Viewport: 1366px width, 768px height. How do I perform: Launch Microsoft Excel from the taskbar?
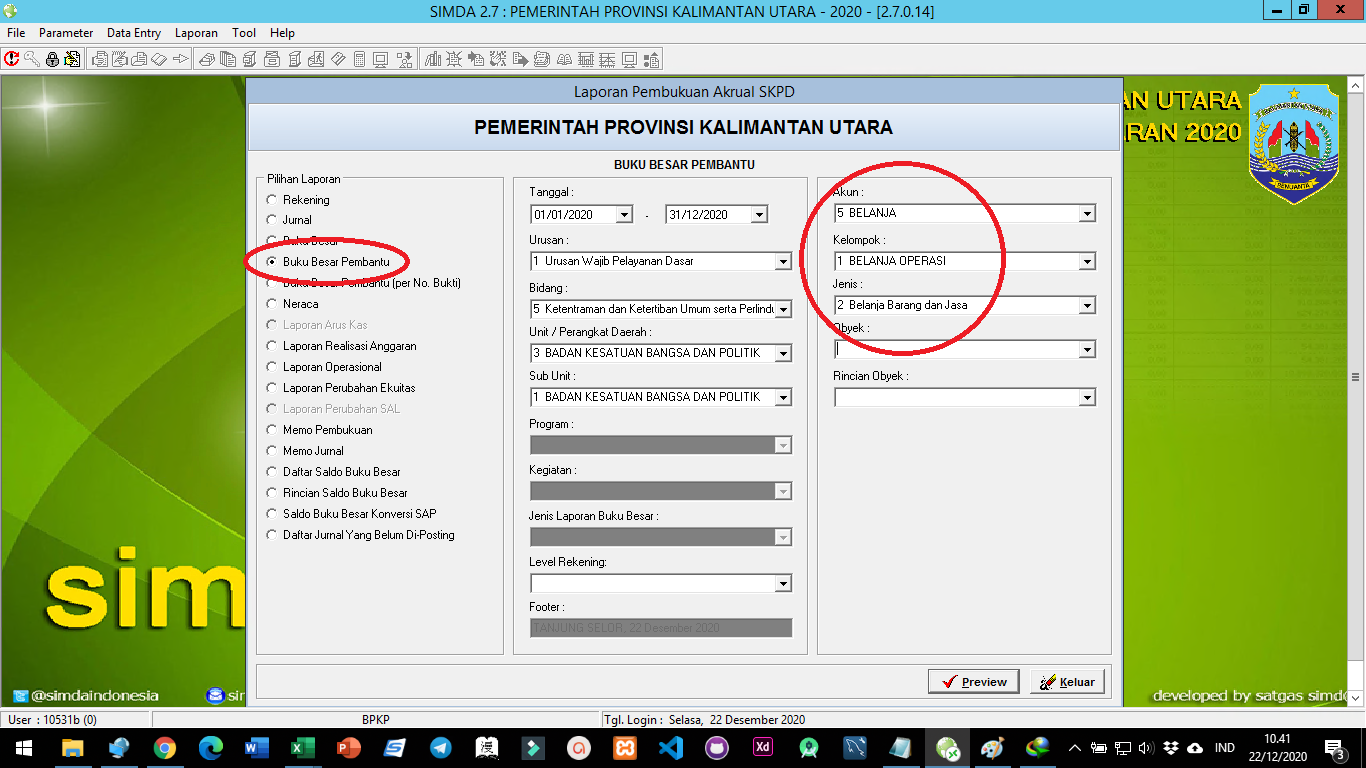(303, 748)
